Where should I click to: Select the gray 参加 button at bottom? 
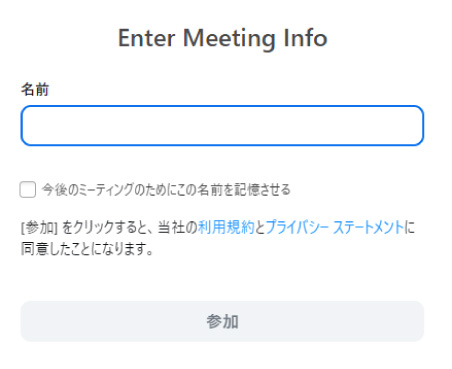222,321
